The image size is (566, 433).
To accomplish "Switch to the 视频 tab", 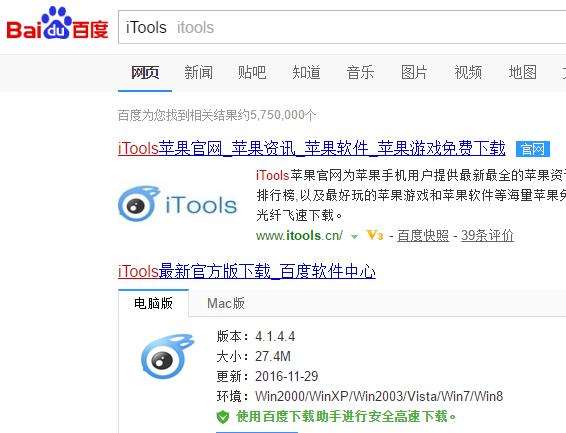I will [x=468, y=73].
